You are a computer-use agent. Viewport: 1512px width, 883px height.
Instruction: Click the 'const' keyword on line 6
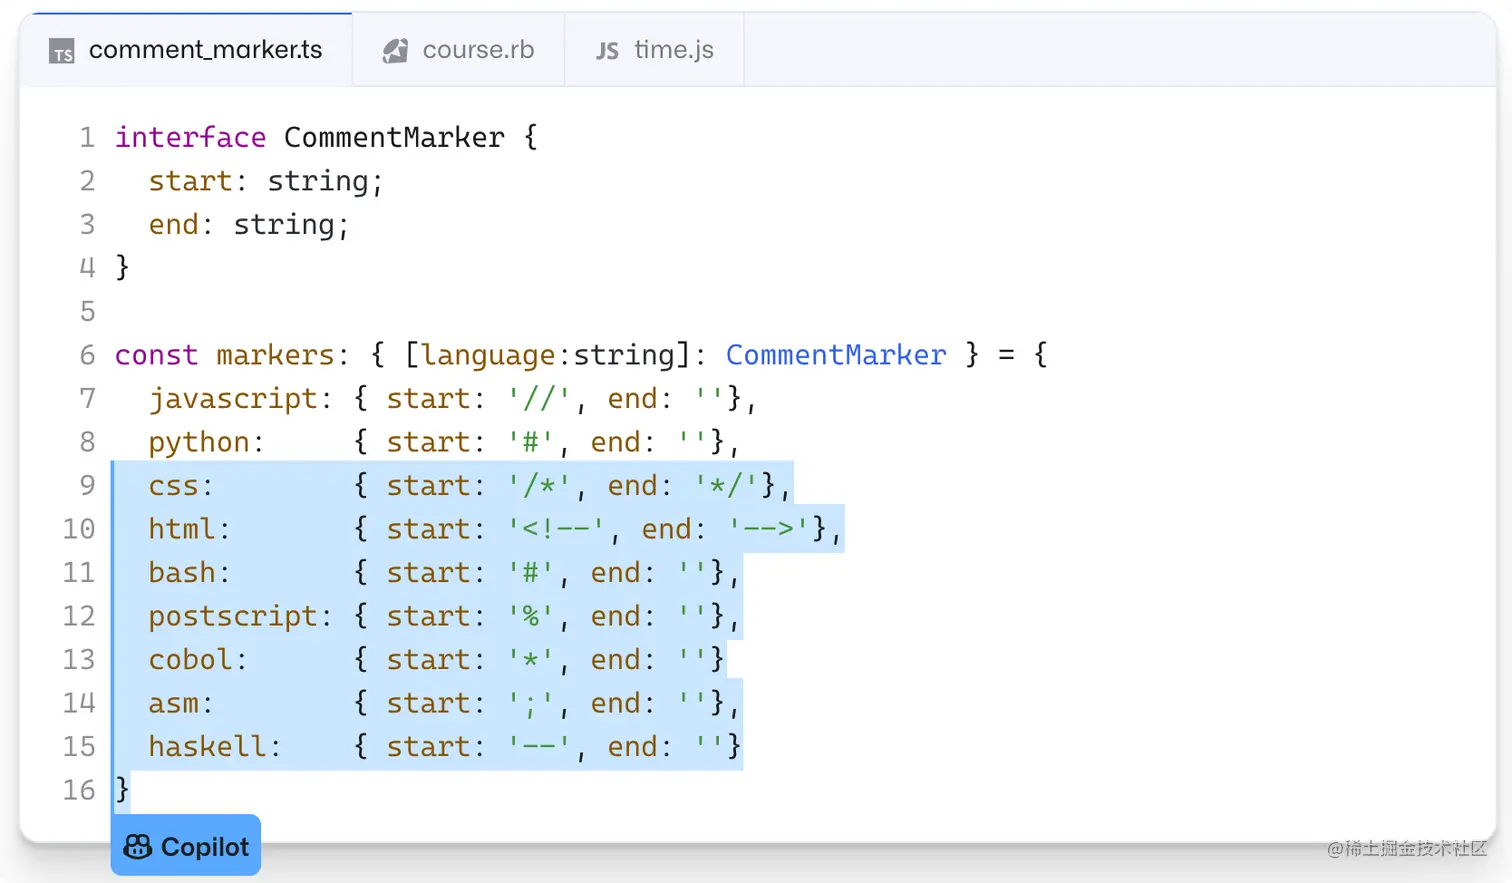(156, 355)
